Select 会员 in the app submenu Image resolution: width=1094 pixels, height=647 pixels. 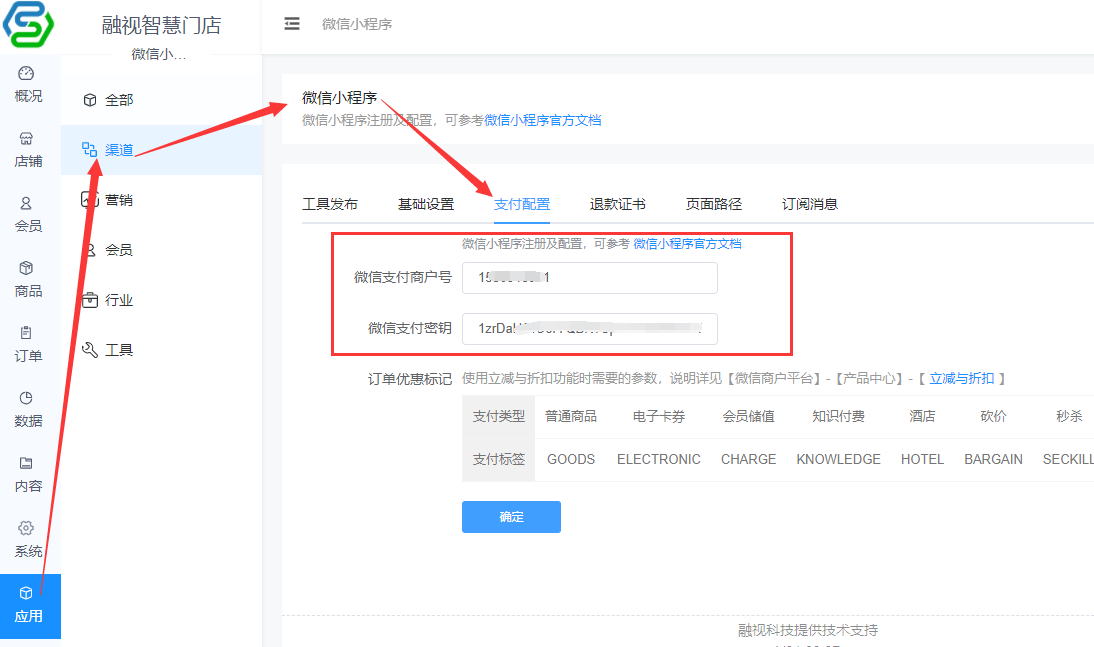(x=161, y=250)
